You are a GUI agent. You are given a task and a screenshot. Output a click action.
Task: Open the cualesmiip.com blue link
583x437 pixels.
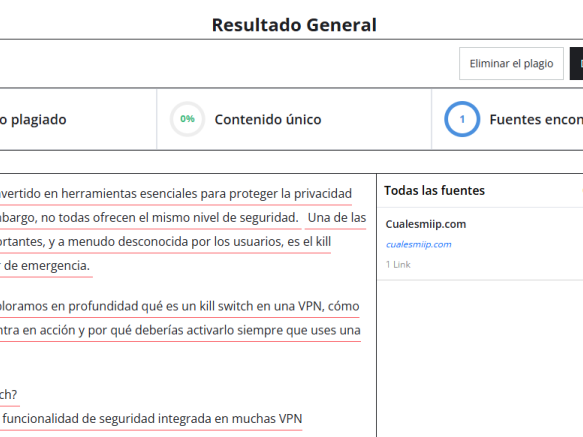pos(419,244)
